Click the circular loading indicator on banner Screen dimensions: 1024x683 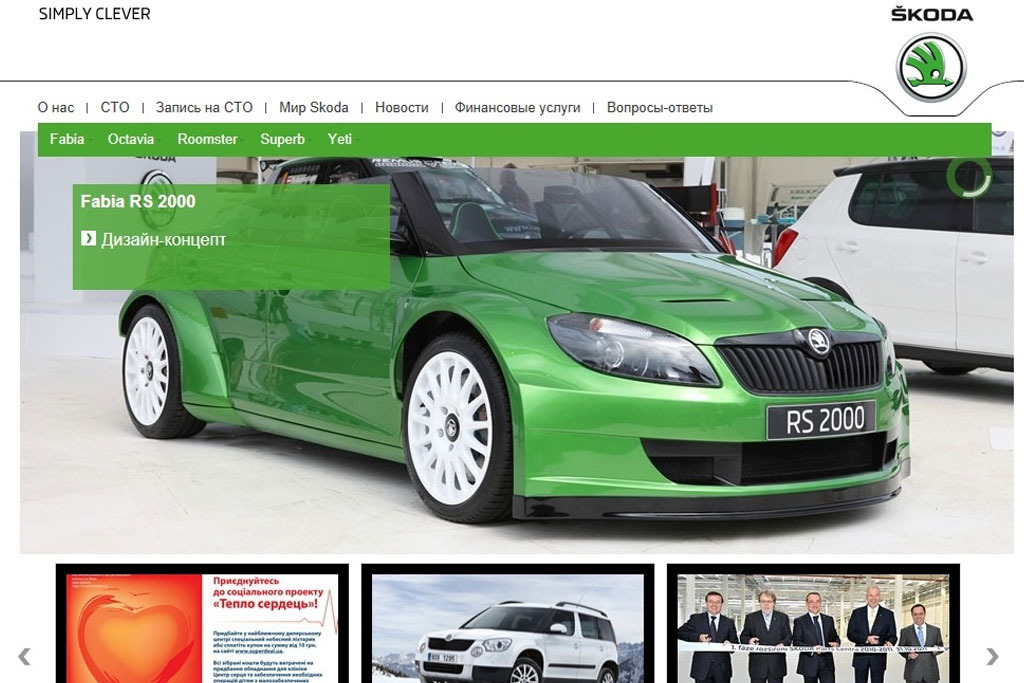968,177
